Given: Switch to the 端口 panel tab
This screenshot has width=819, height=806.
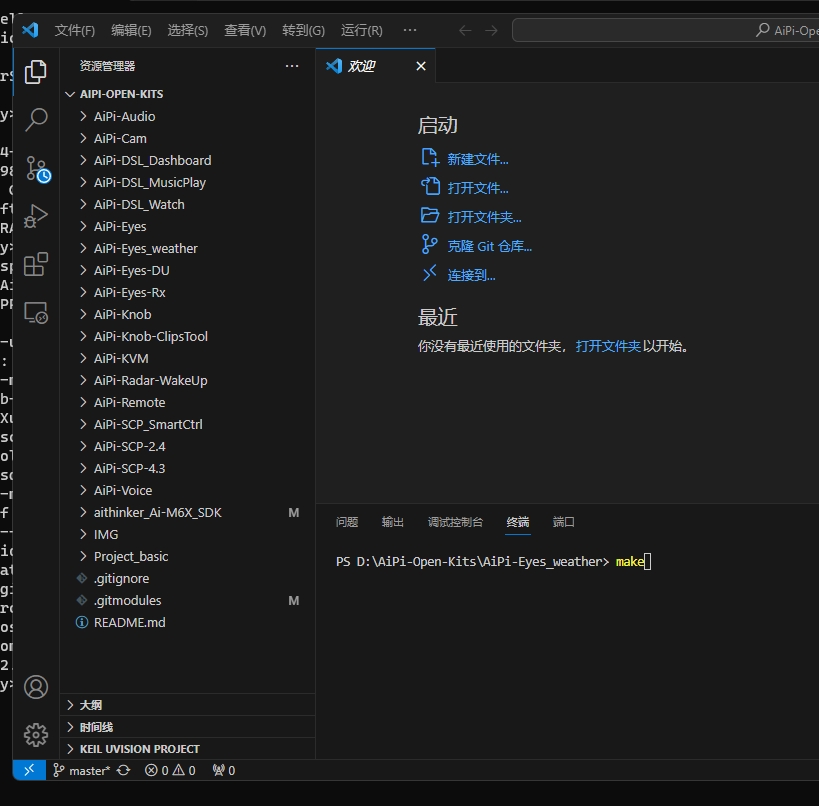Looking at the screenshot, I should coord(564,522).
